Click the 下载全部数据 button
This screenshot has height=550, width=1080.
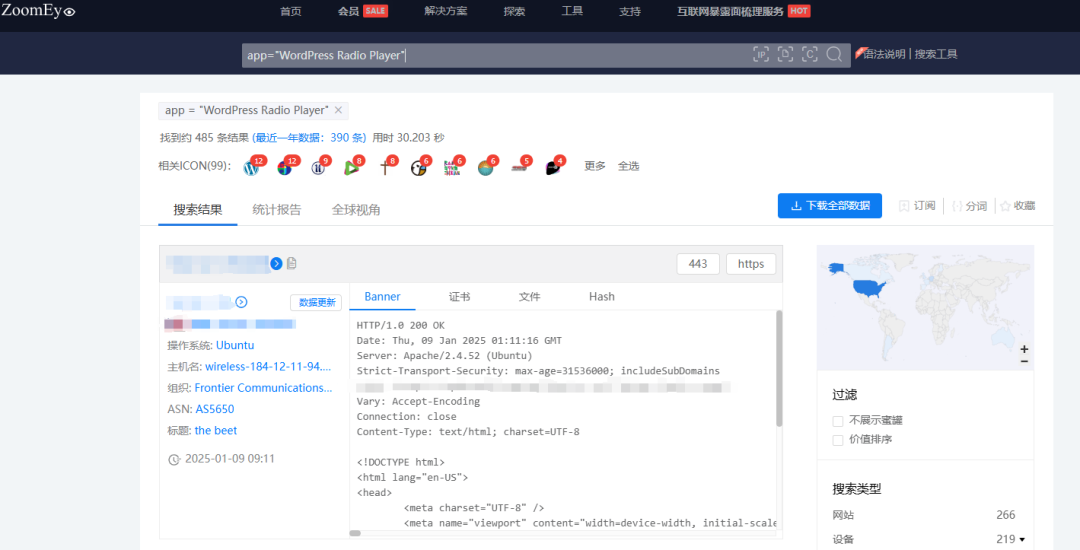point(830,206)
